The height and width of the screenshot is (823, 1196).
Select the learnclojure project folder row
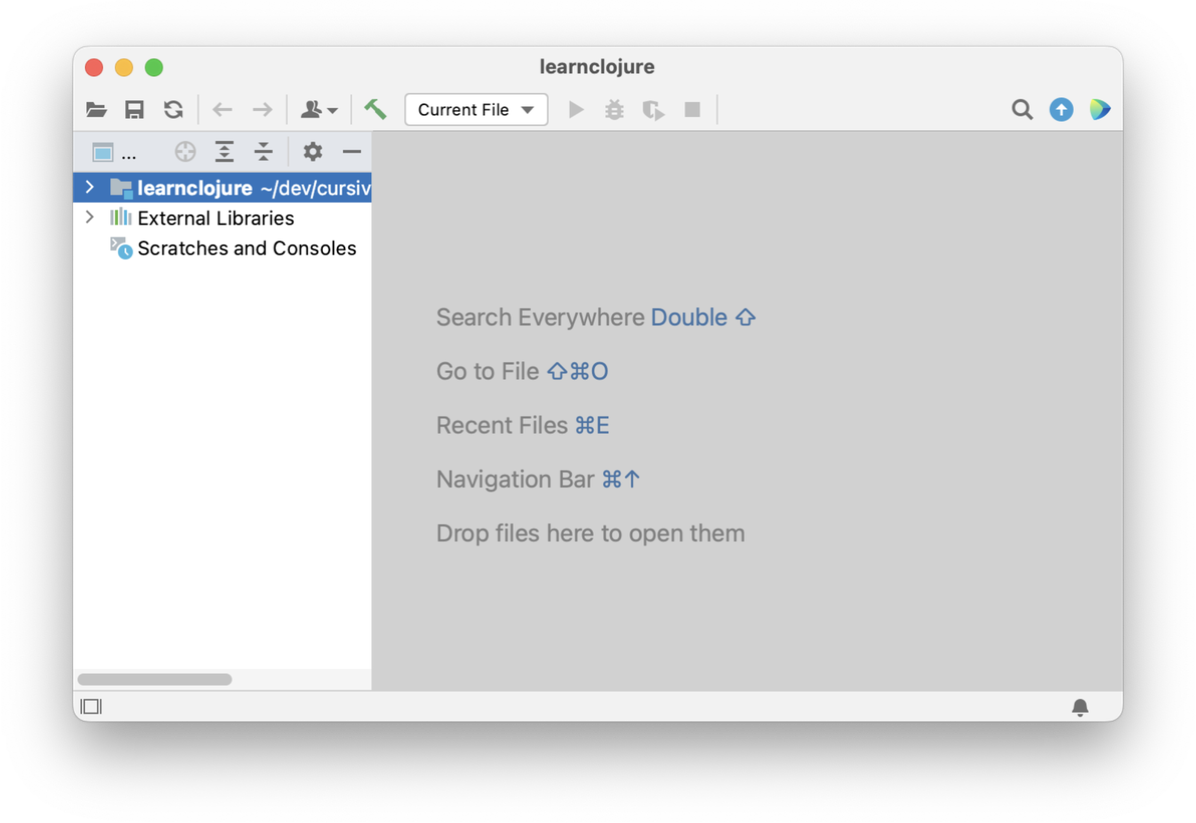pos(222,188)
